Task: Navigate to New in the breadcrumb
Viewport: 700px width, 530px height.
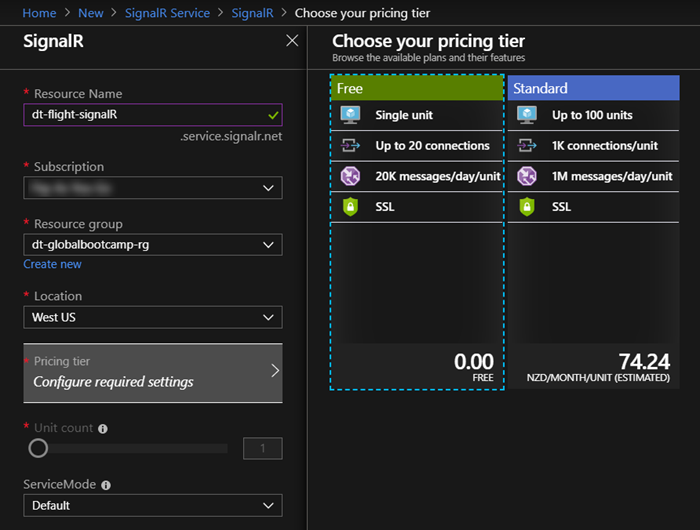Action: point(91,13)
